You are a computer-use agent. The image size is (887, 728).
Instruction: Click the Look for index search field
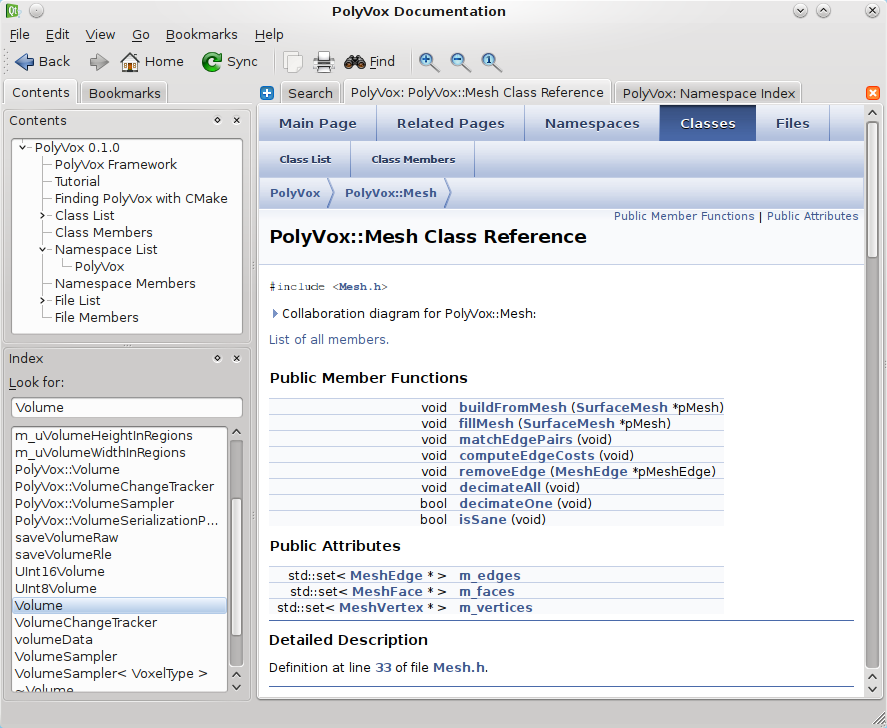pos(126,407)
